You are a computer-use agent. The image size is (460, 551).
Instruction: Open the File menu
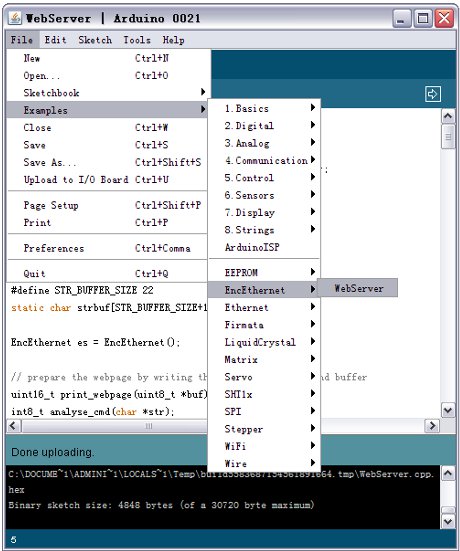22,40
